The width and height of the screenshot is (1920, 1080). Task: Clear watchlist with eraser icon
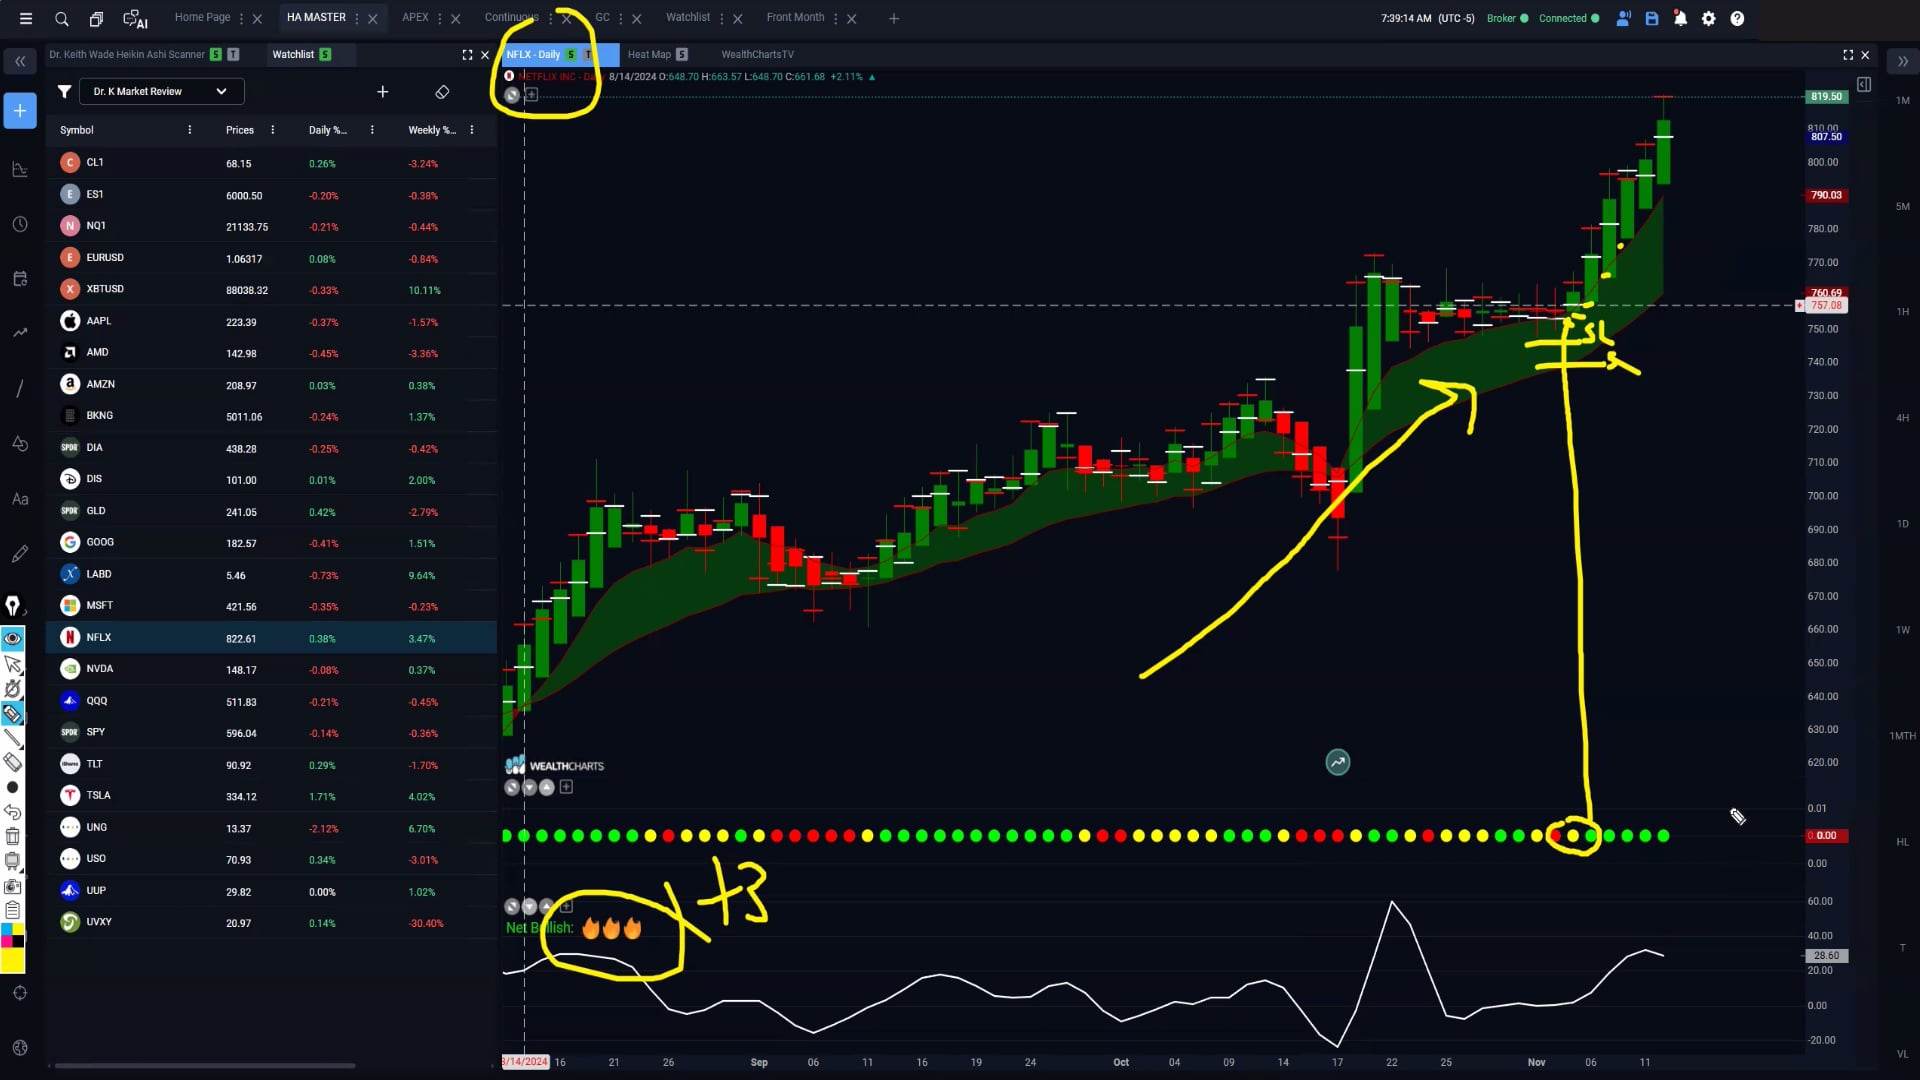pyautogui.click(x=442, y=92)
